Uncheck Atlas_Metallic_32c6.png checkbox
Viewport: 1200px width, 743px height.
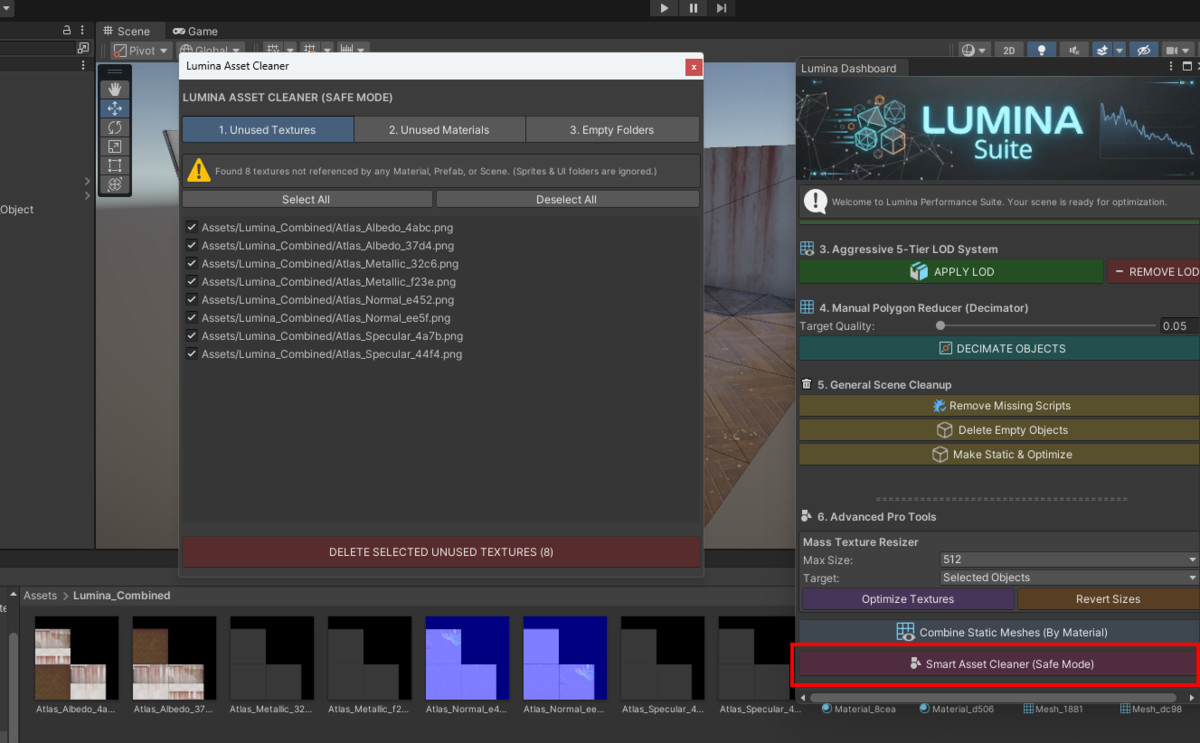pyautogui.click(x=191, y=263)
